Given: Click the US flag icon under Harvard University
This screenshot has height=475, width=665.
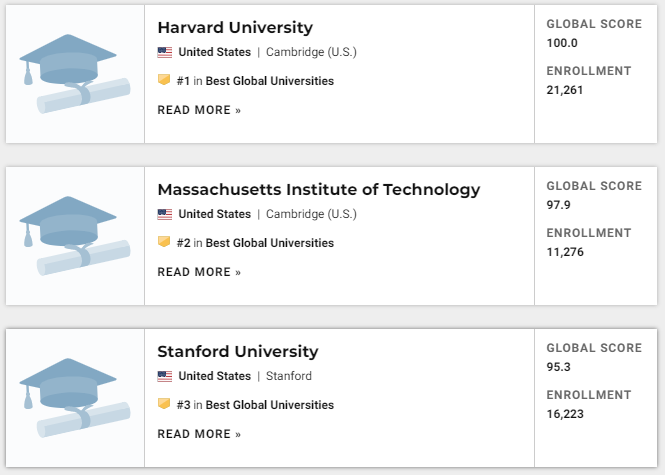Looking at the screenshot, I should pos(165,52).
